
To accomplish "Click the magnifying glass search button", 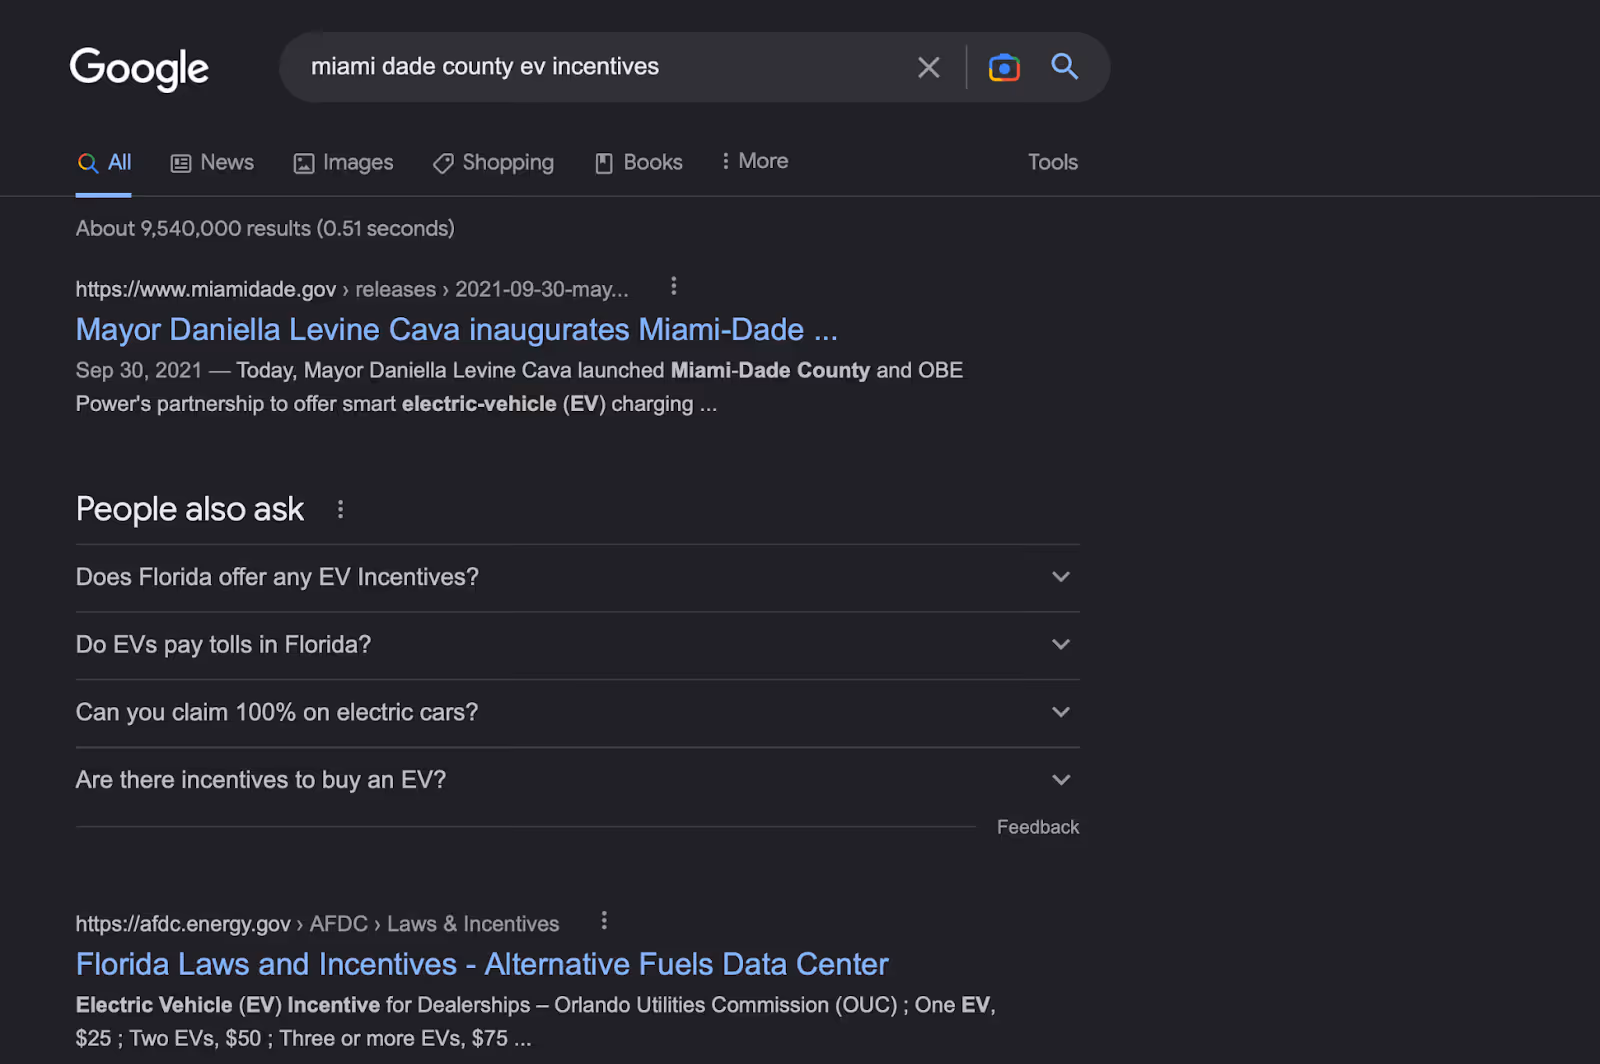I will [1064, 67].
